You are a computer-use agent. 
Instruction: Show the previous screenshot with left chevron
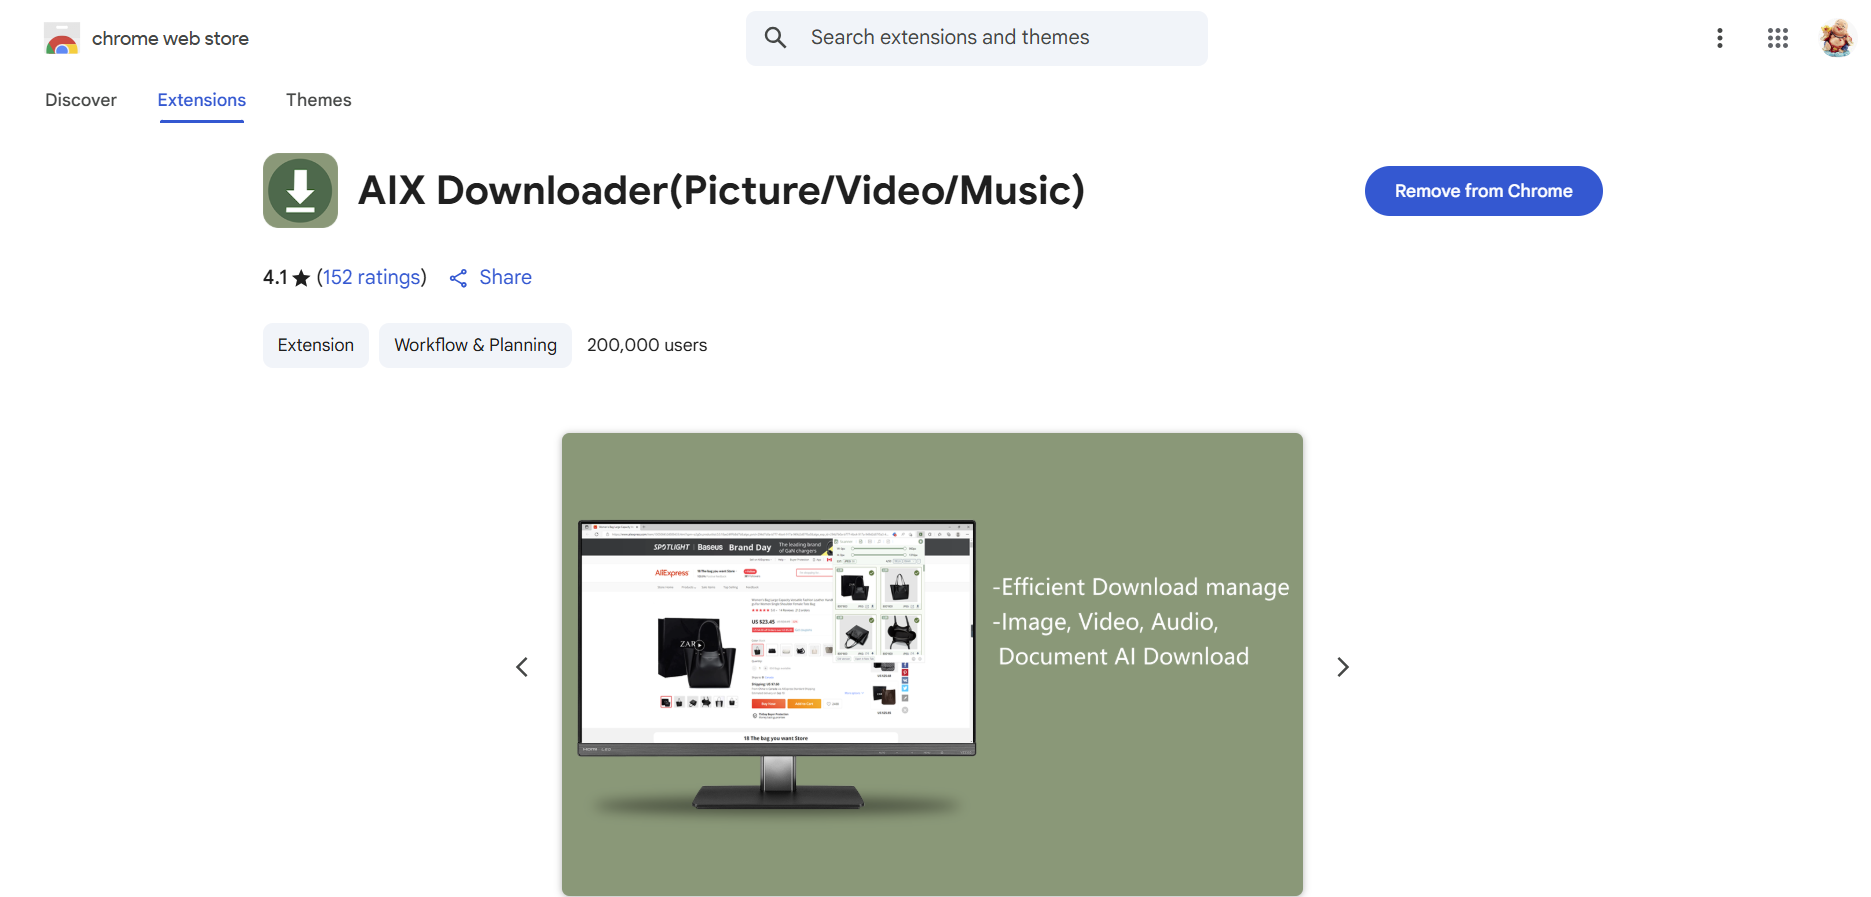click(x=522, y=667)
